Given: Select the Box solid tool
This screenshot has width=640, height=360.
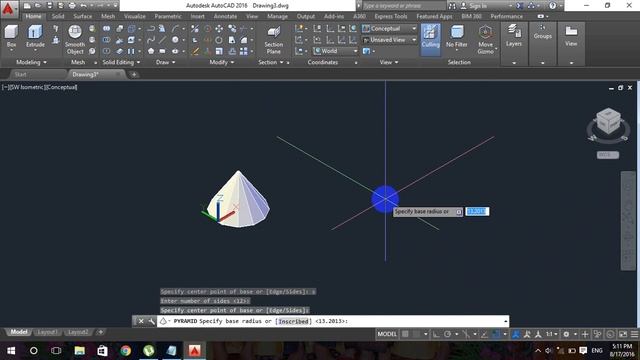Looking at the screenshot, I should coord(11,36).
